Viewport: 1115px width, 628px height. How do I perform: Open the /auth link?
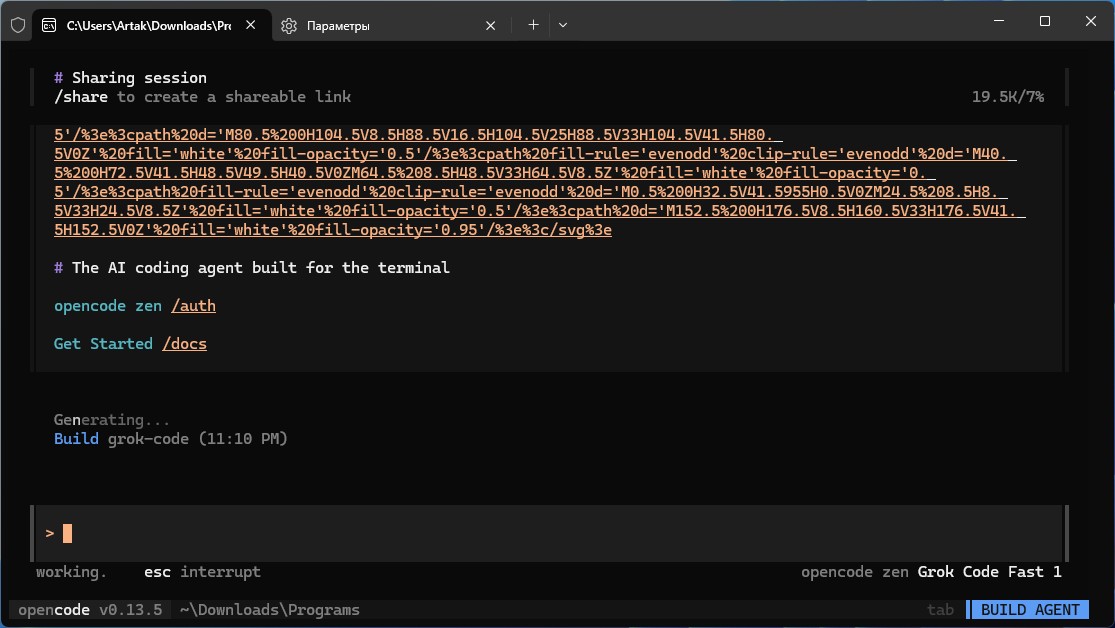coord(193,306)
